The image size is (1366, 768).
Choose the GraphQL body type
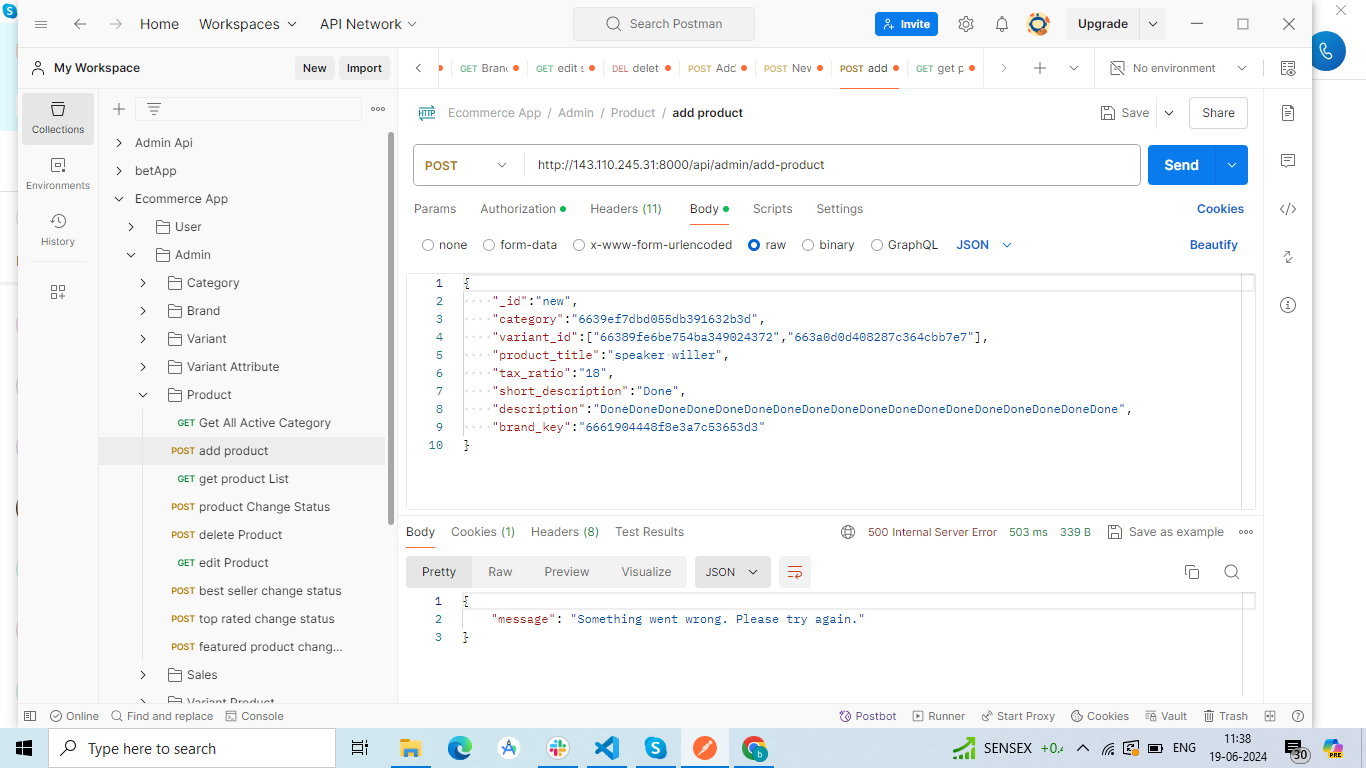pyautogui.click(x=877, y=245)
